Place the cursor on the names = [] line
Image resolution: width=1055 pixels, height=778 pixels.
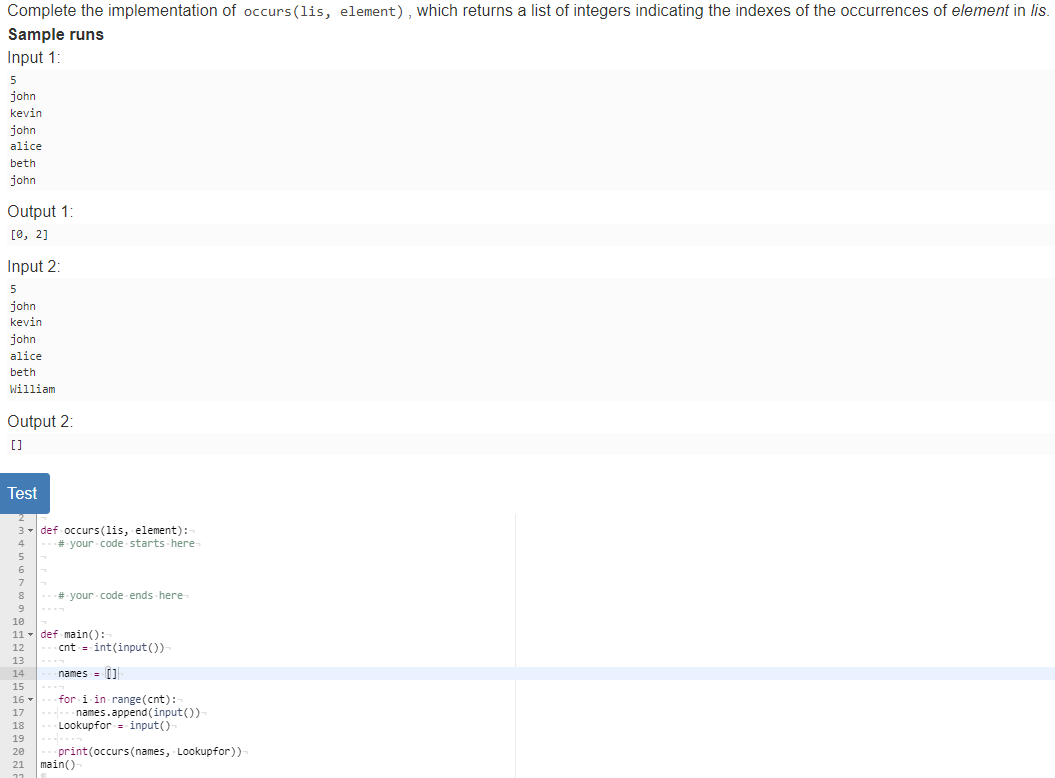85,673
